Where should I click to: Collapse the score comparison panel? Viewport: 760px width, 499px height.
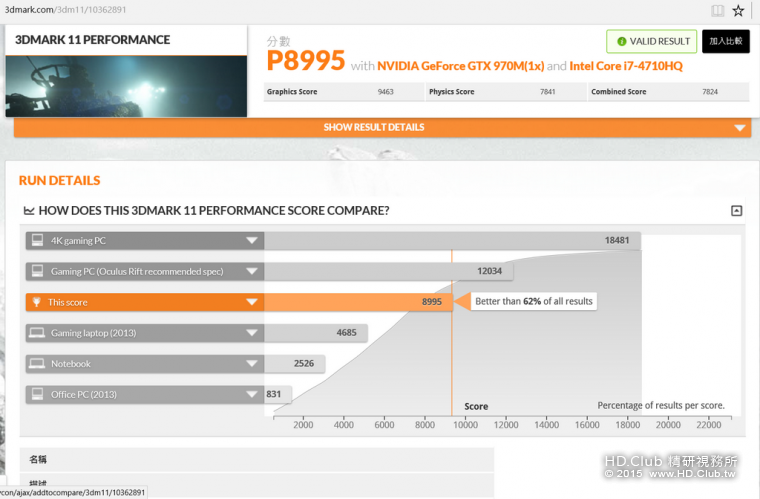[x=736, y=211]
